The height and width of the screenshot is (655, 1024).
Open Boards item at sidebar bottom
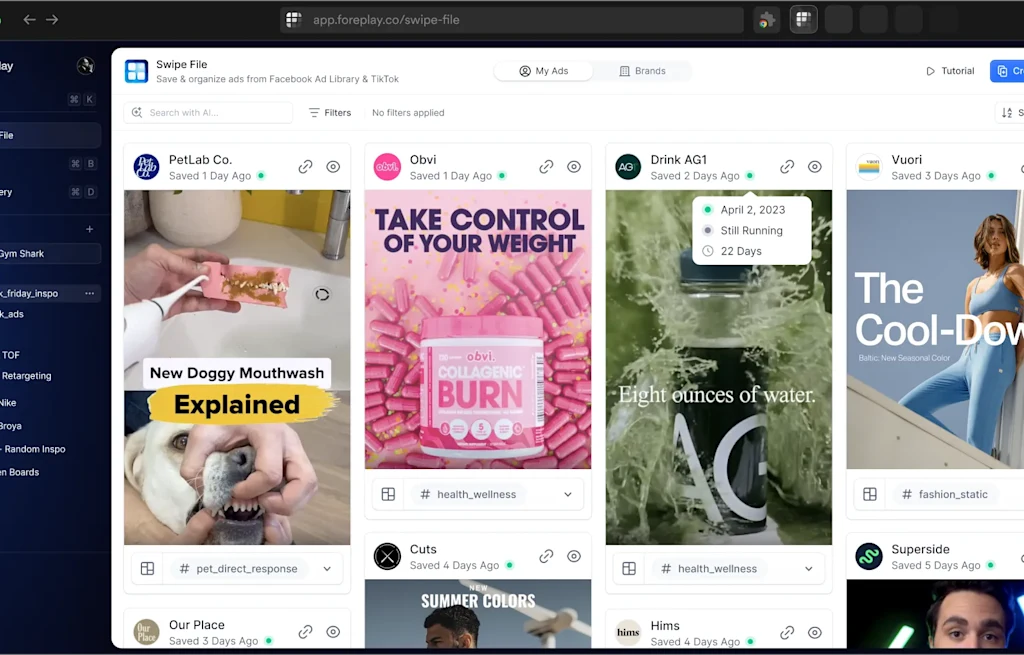pyautogui.click(x=20, y=472)
